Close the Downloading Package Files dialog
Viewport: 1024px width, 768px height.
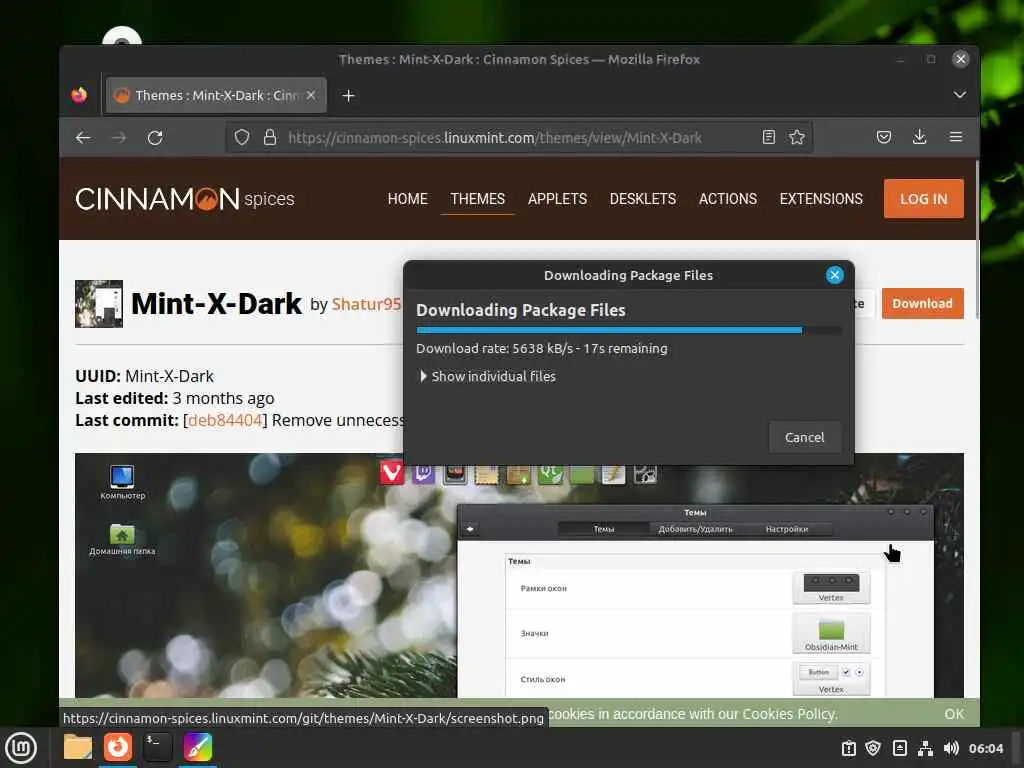tap(835, 275)
